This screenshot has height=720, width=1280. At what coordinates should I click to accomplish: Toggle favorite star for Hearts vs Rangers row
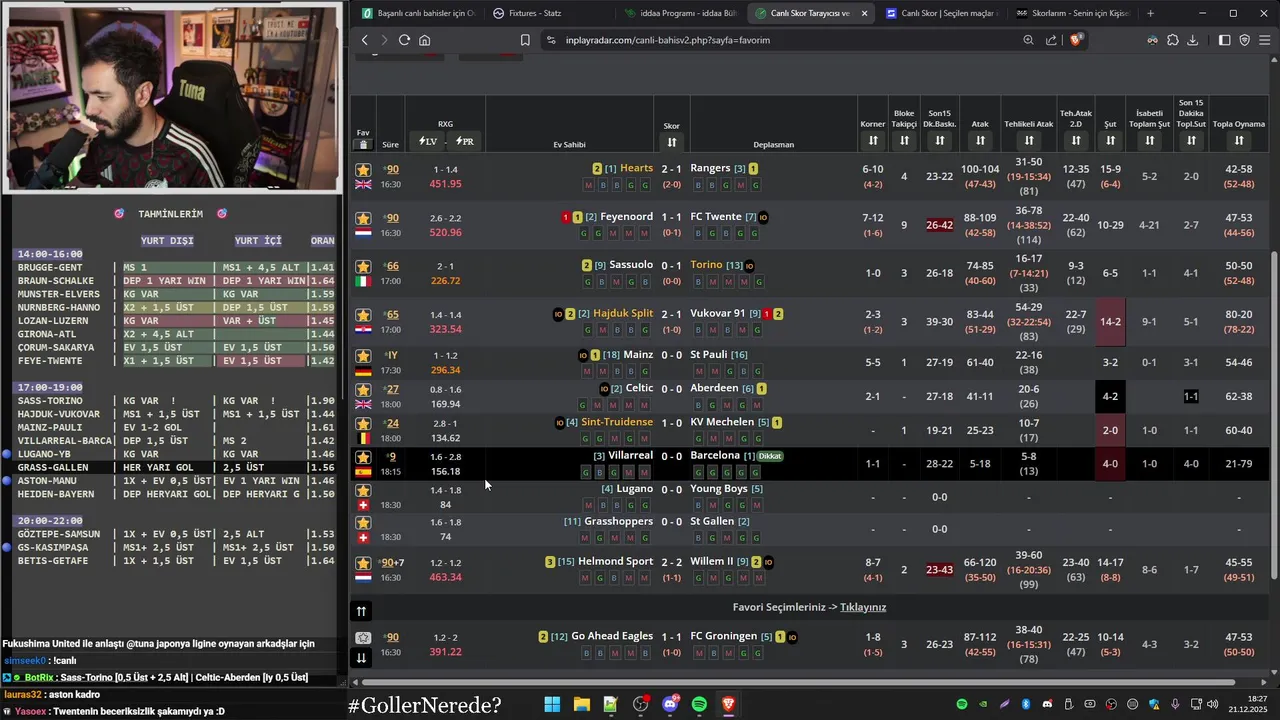pos(363,170)
